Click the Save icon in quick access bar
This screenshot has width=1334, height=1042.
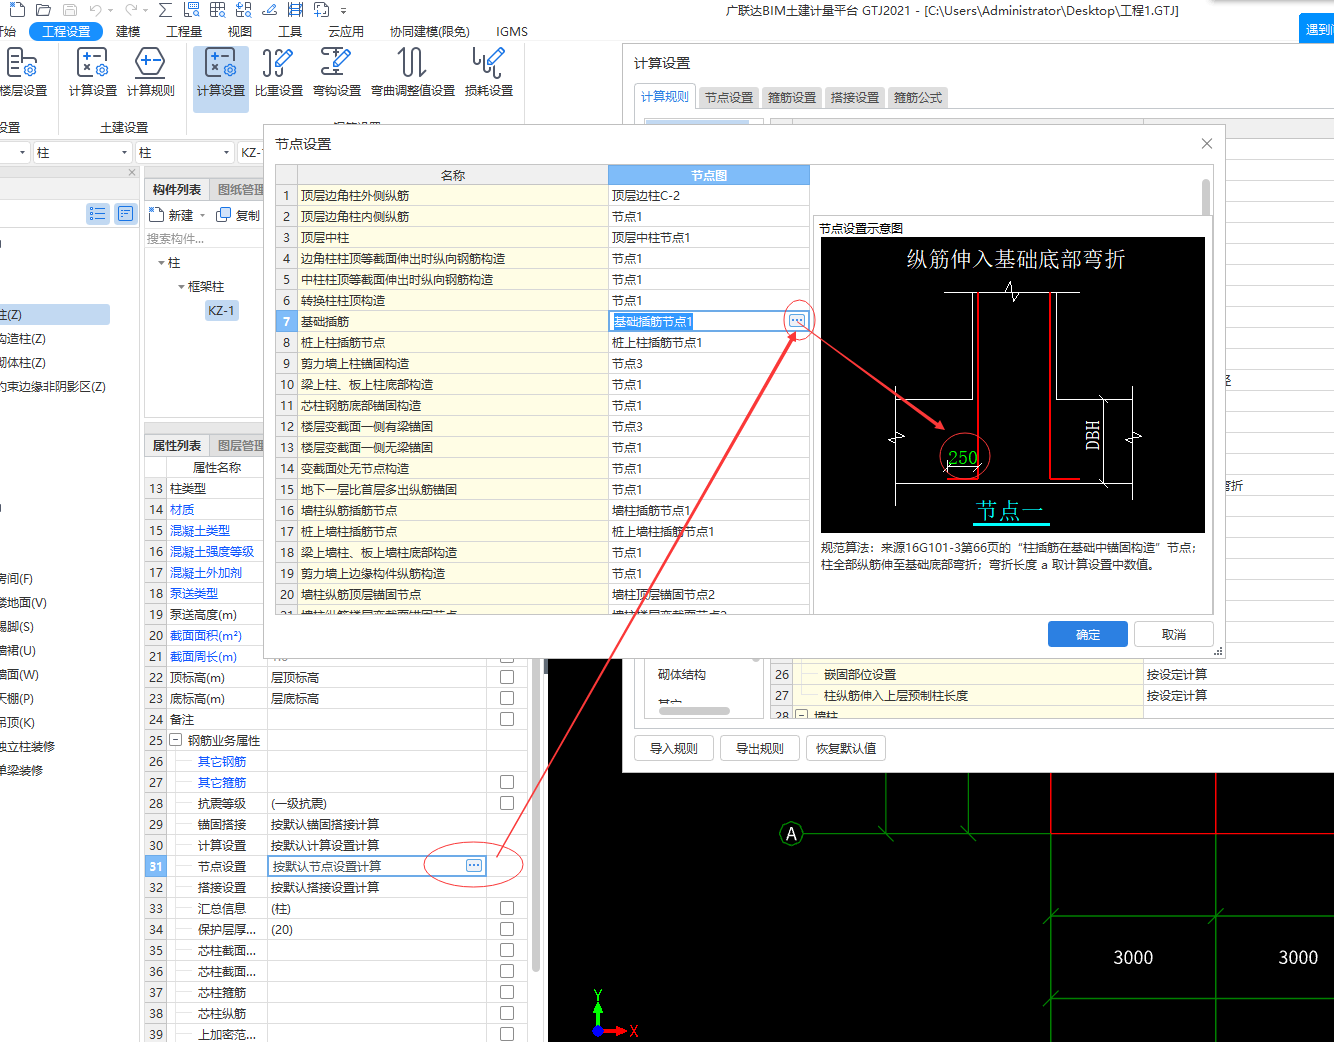[x=70, y=10]
